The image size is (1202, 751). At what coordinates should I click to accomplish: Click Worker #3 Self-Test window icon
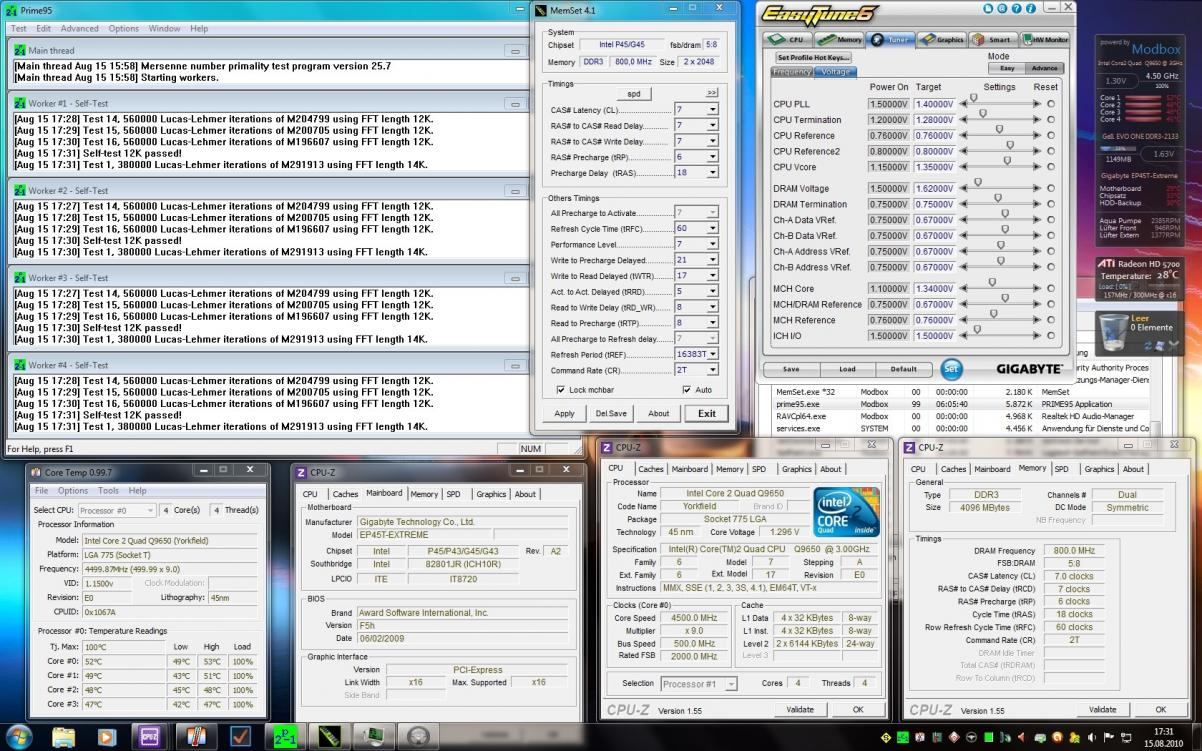pos(20,277)
